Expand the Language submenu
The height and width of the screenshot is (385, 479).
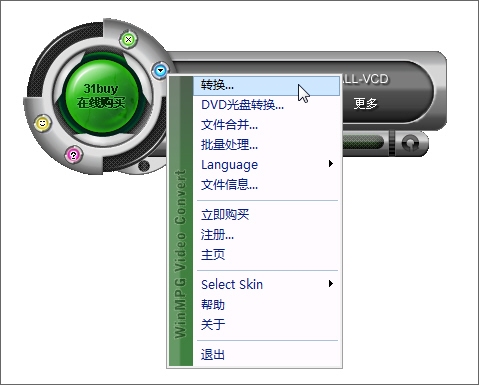click(267, 164)
